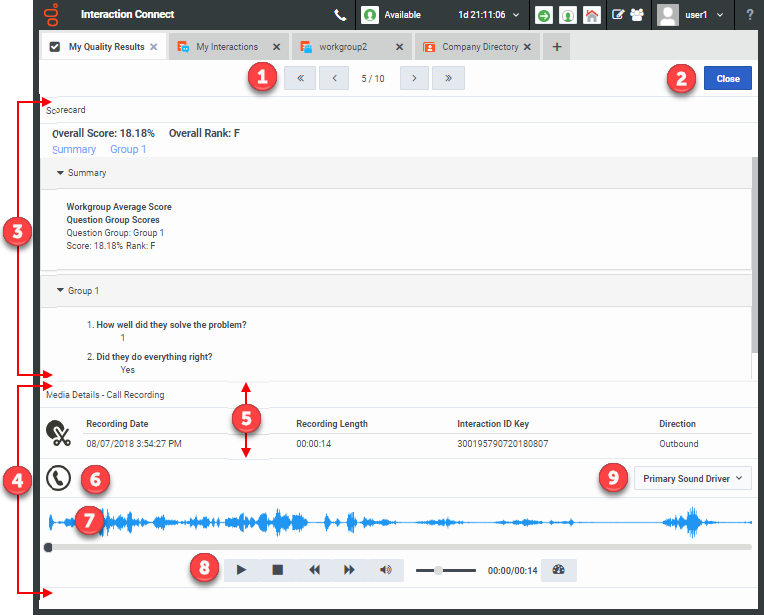Stop the recording playback
The image size is (764, 615).
pyautogui.click(x=278, y=570)
